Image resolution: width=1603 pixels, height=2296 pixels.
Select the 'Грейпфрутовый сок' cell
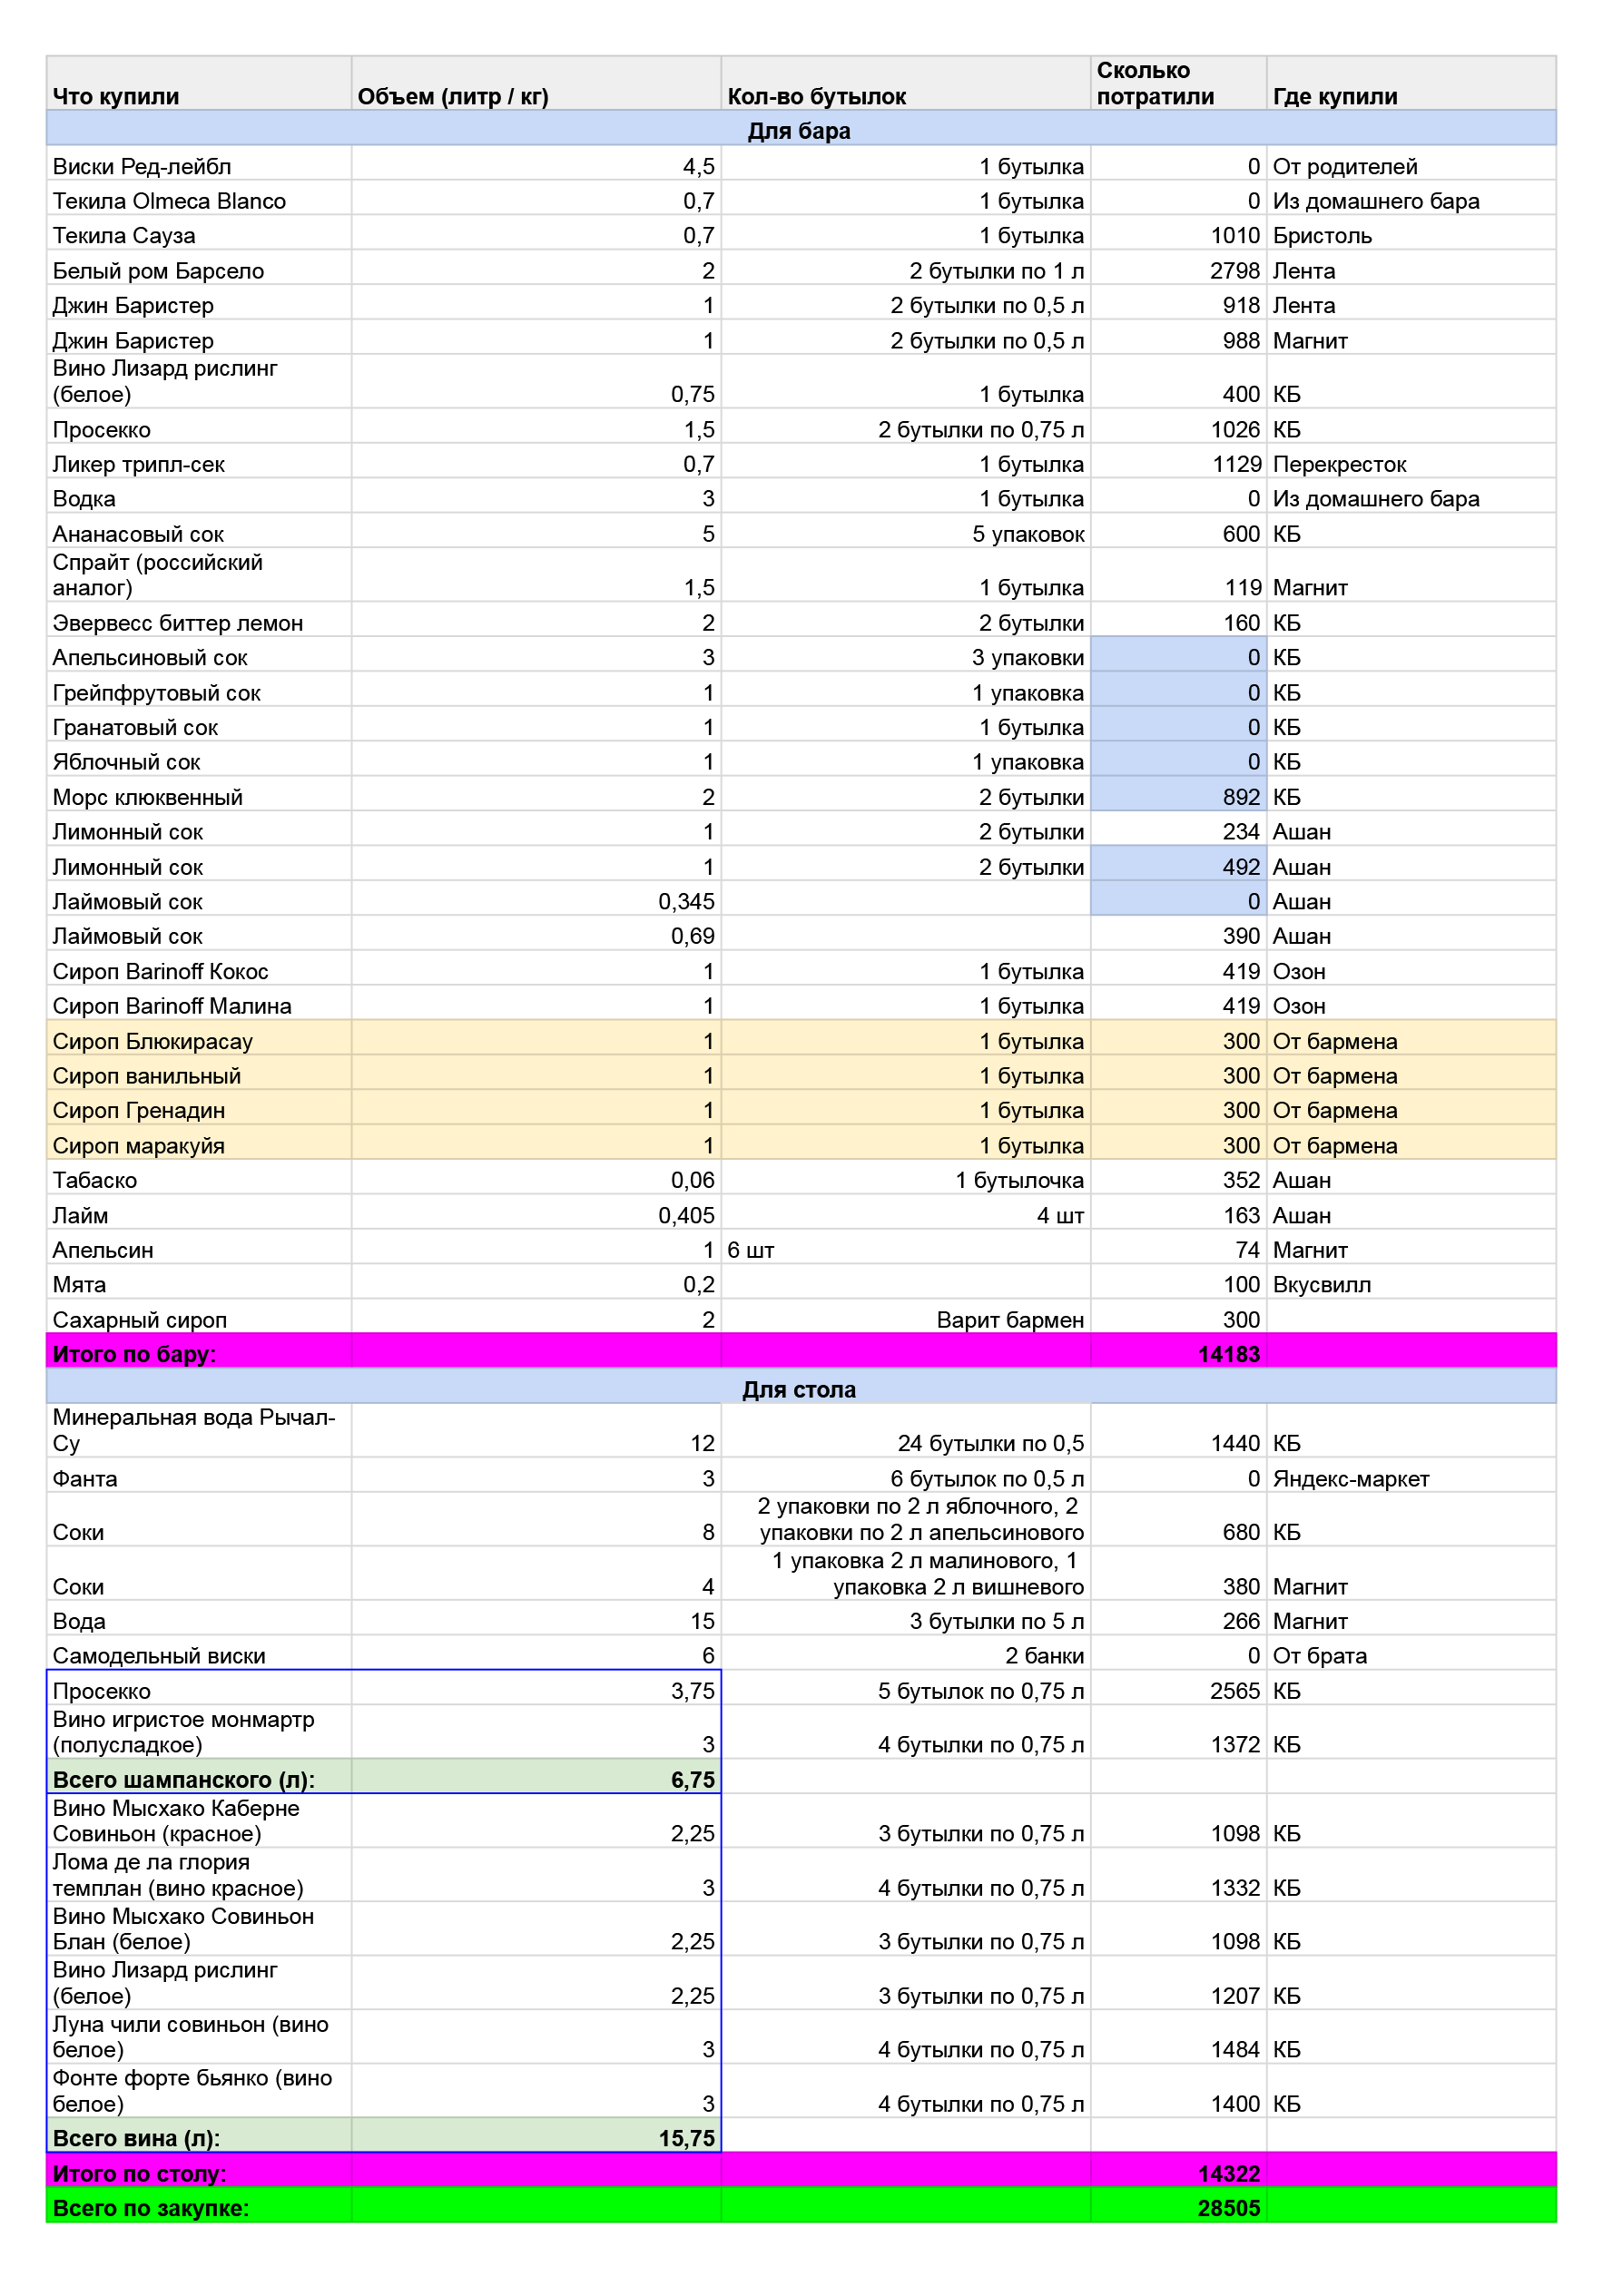(x=199, y=690)
